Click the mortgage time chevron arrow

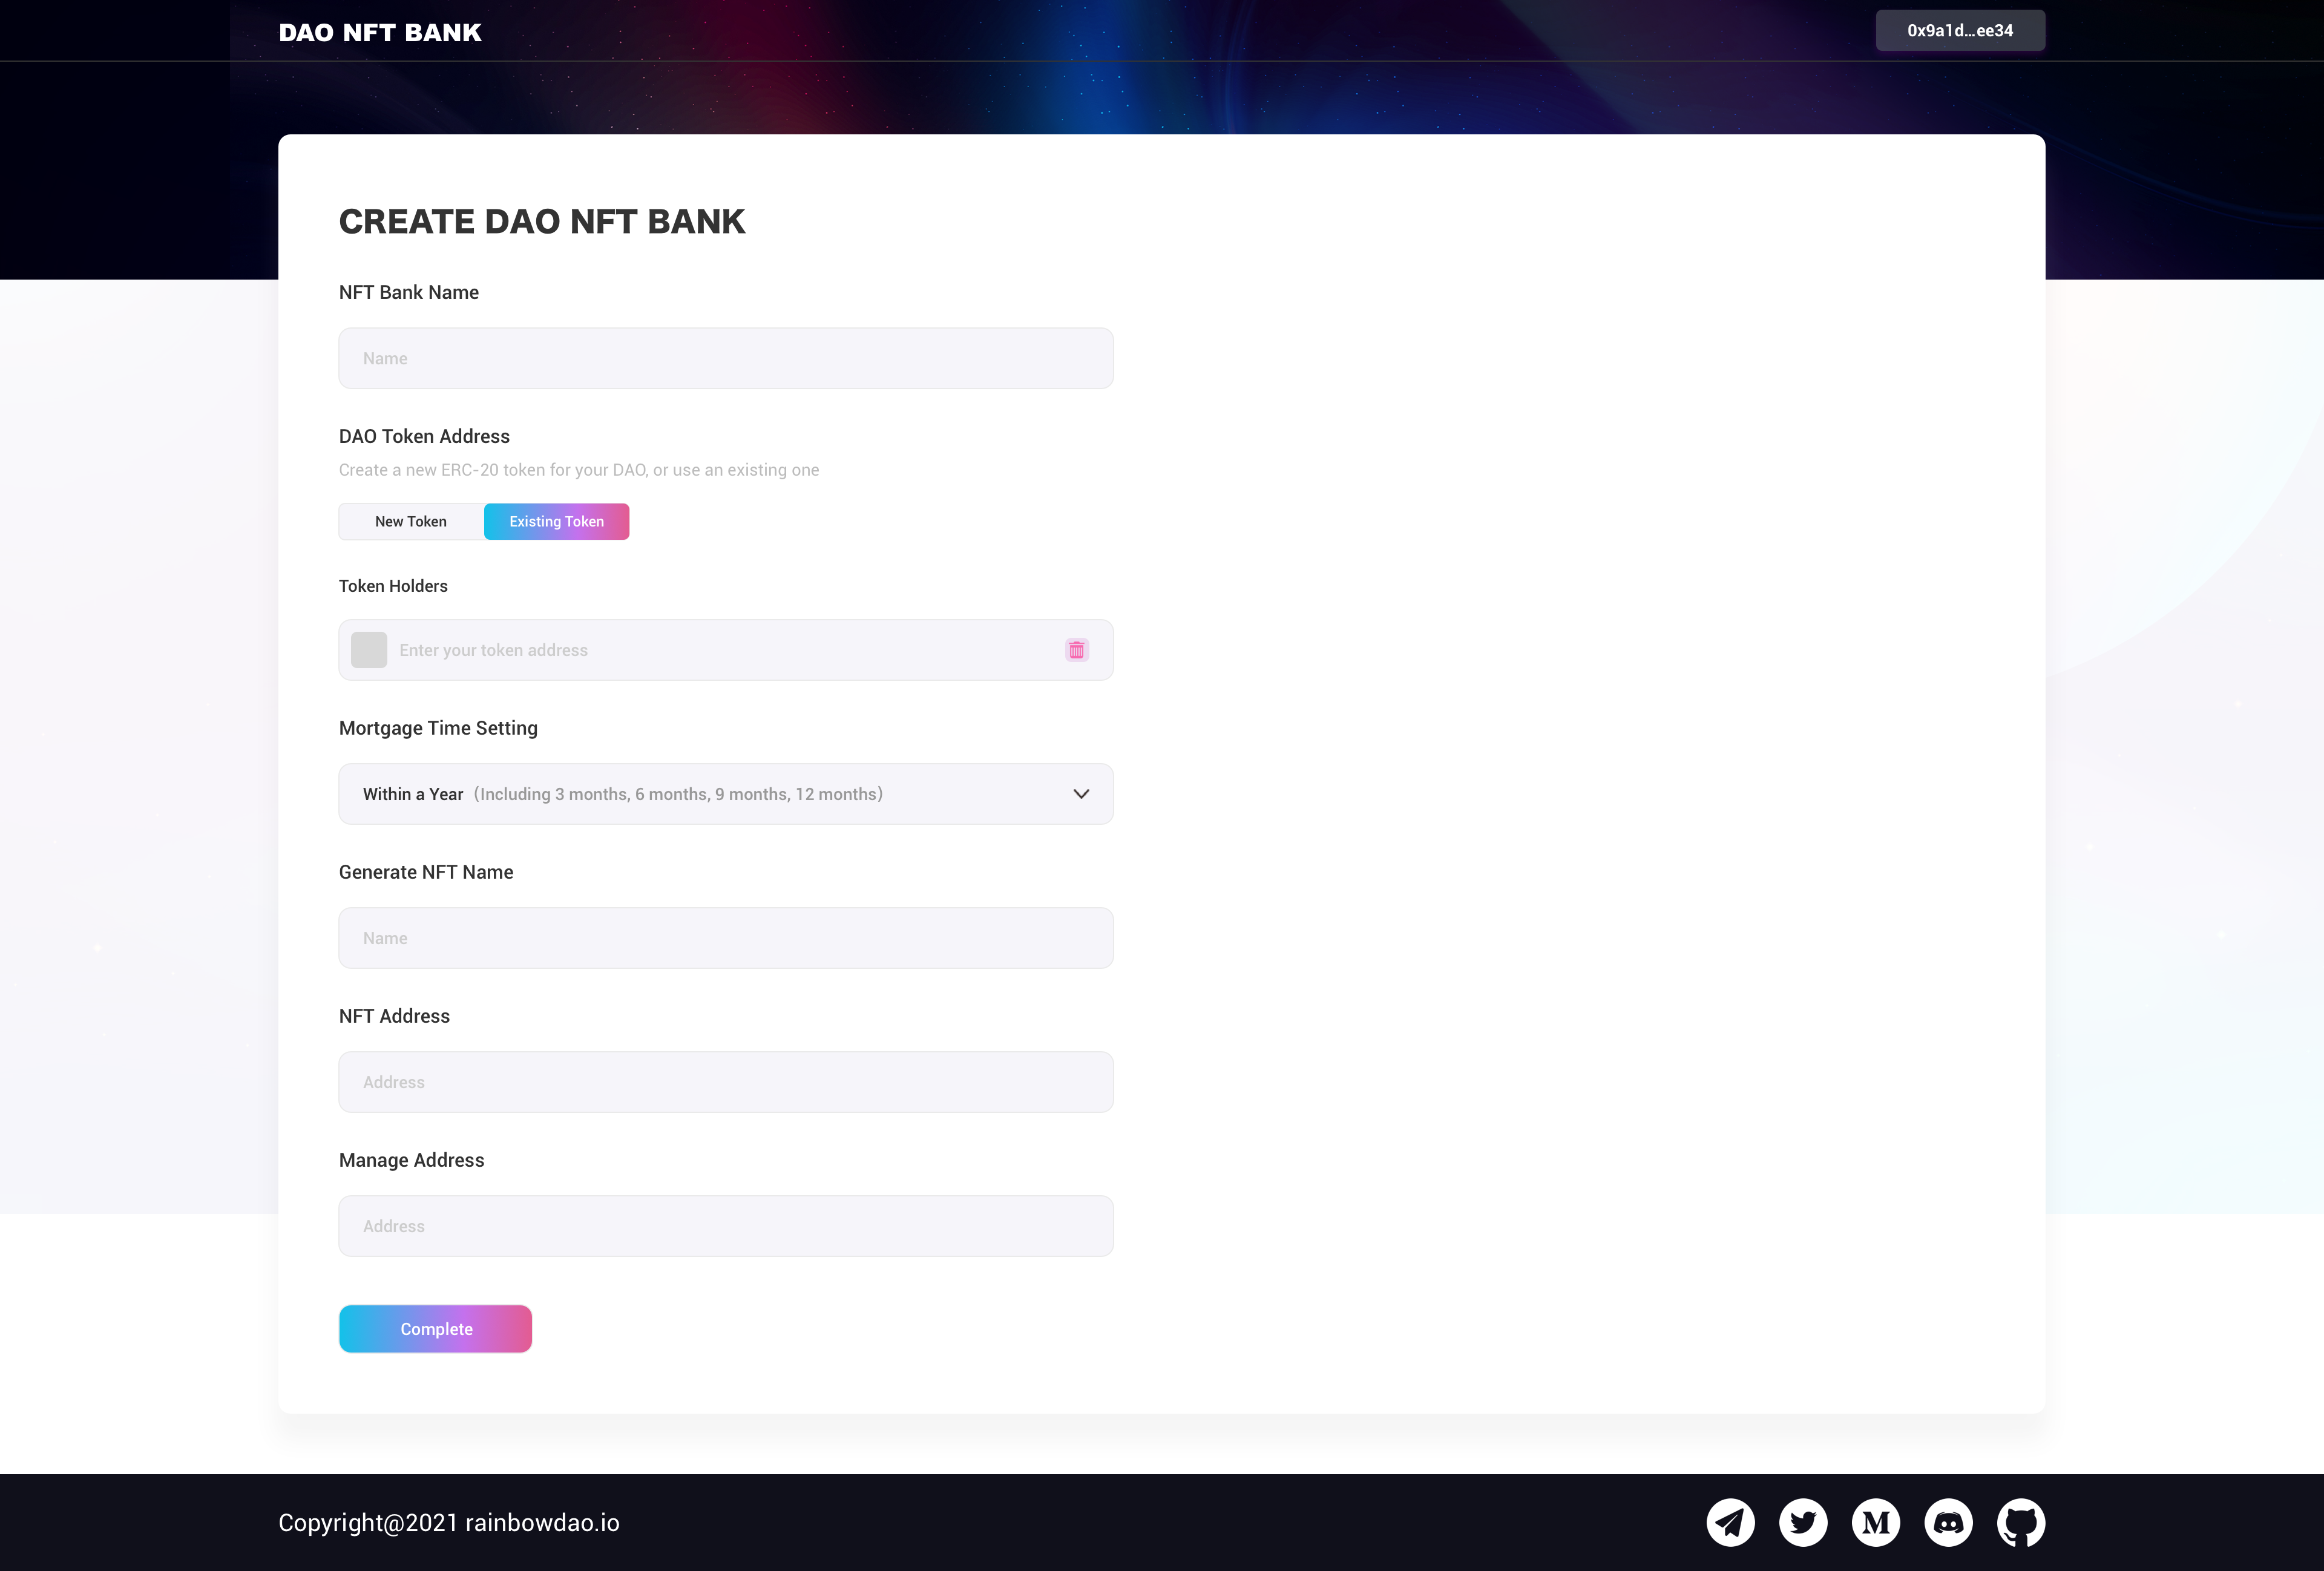click(x=1081, y=794)
